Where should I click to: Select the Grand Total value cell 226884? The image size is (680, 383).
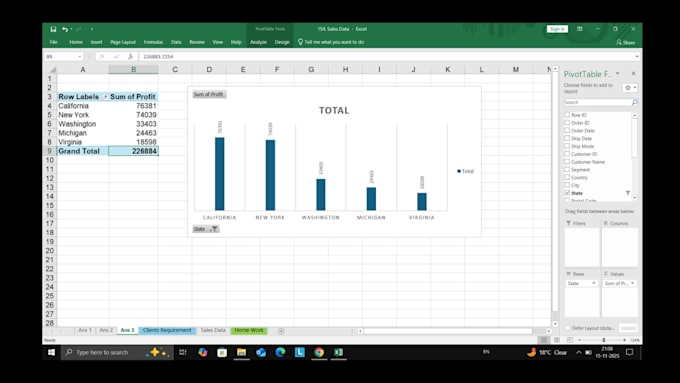(x=134, y=151)
